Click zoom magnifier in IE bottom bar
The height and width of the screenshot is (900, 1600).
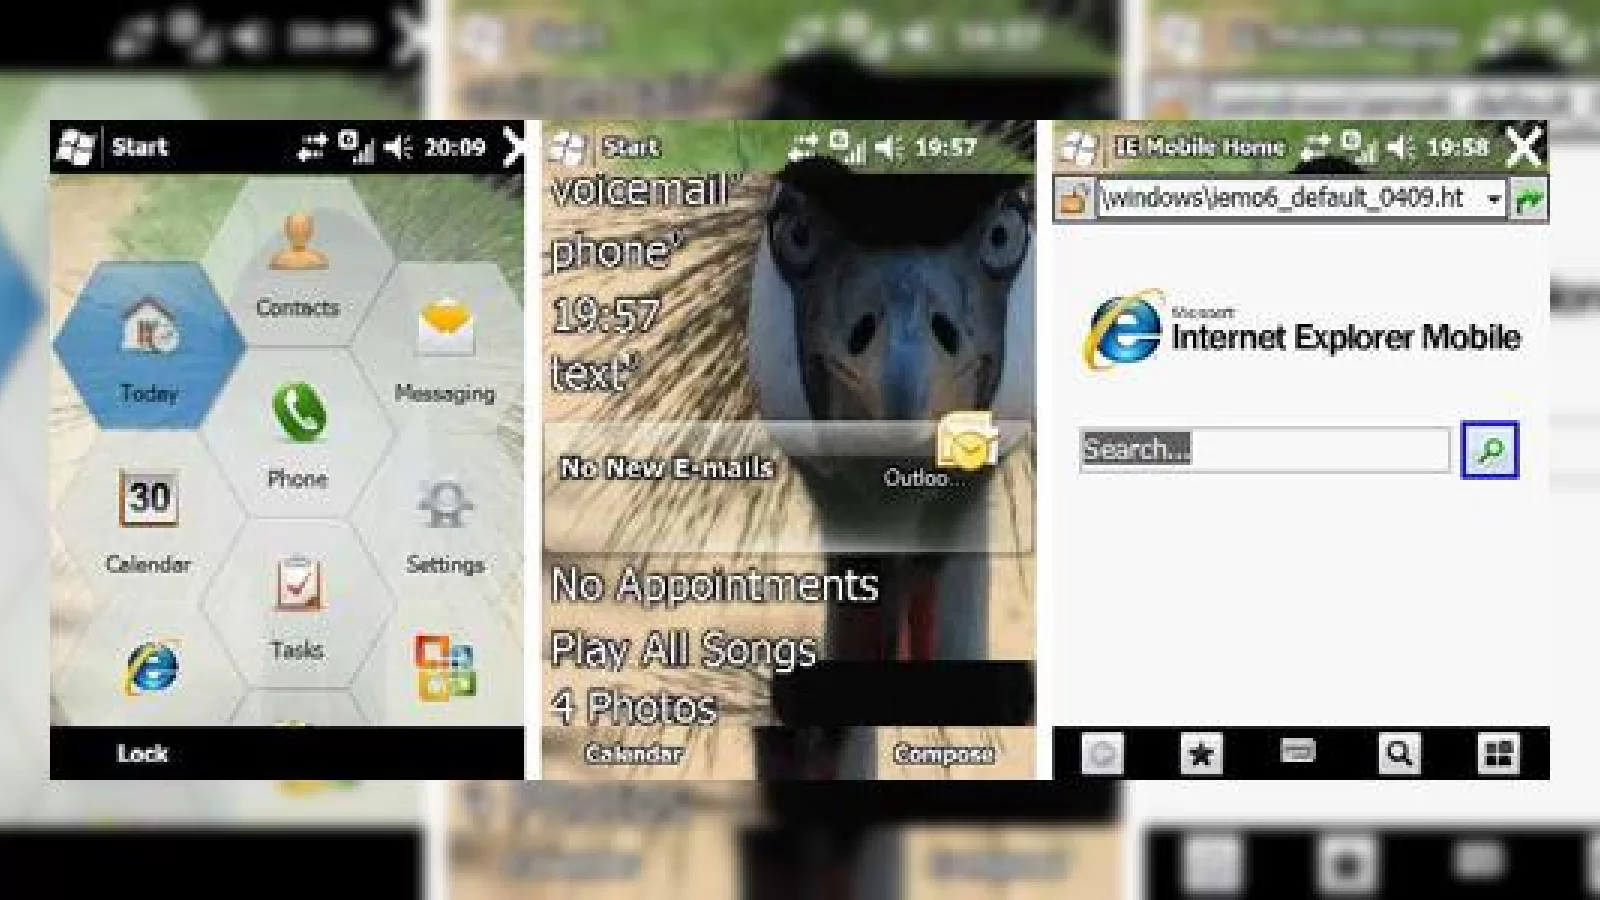(1399, 753)
